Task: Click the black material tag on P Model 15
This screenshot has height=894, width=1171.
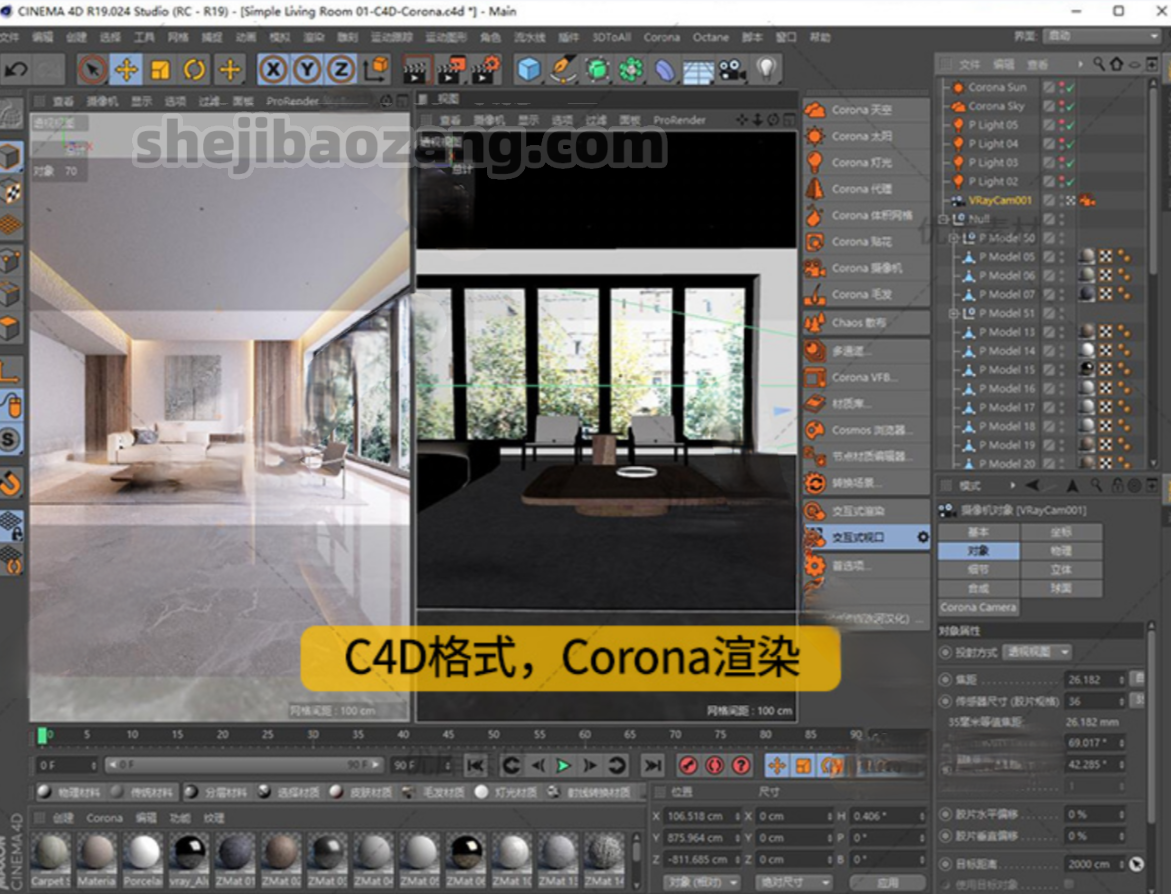Action: pyautogui.click(x=1087, y=369)
